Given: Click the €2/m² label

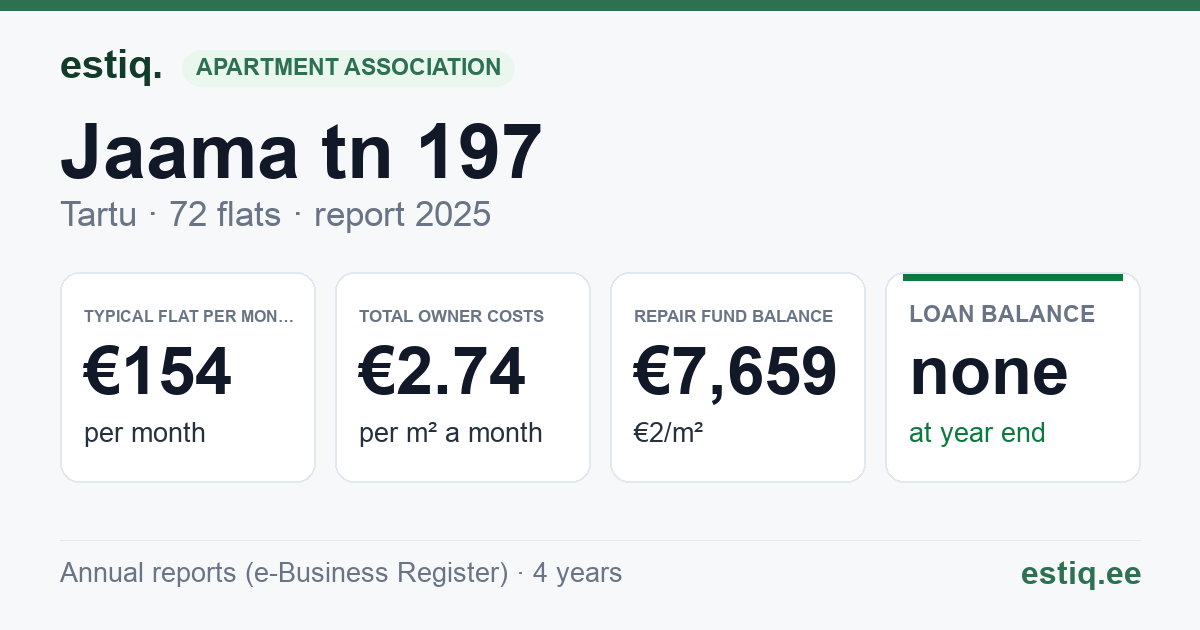Looking at the screenshot, I should click(x=669, y=433).
